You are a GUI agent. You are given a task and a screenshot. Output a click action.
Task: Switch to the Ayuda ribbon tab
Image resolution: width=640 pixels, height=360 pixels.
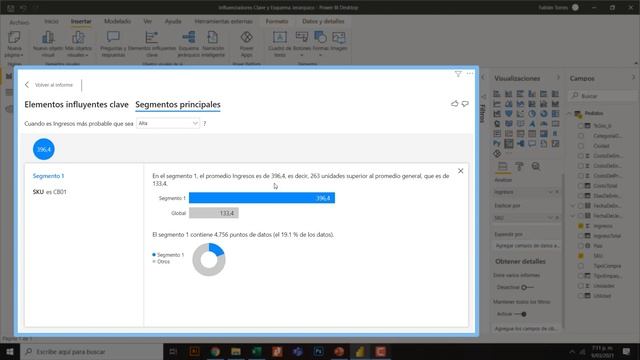(173, 21)
